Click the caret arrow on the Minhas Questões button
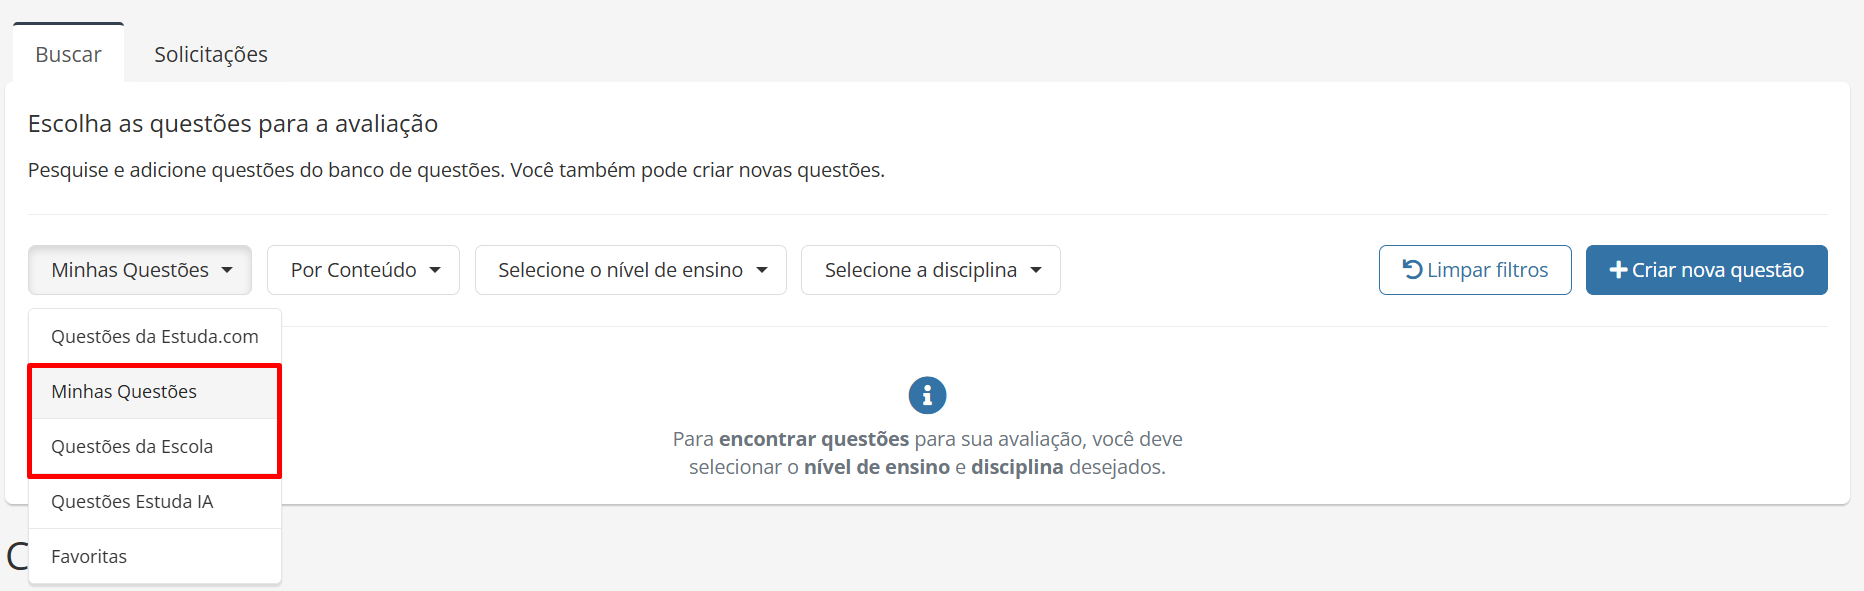This screenshot has height=591, width=1864. click(x=227, y=270)
